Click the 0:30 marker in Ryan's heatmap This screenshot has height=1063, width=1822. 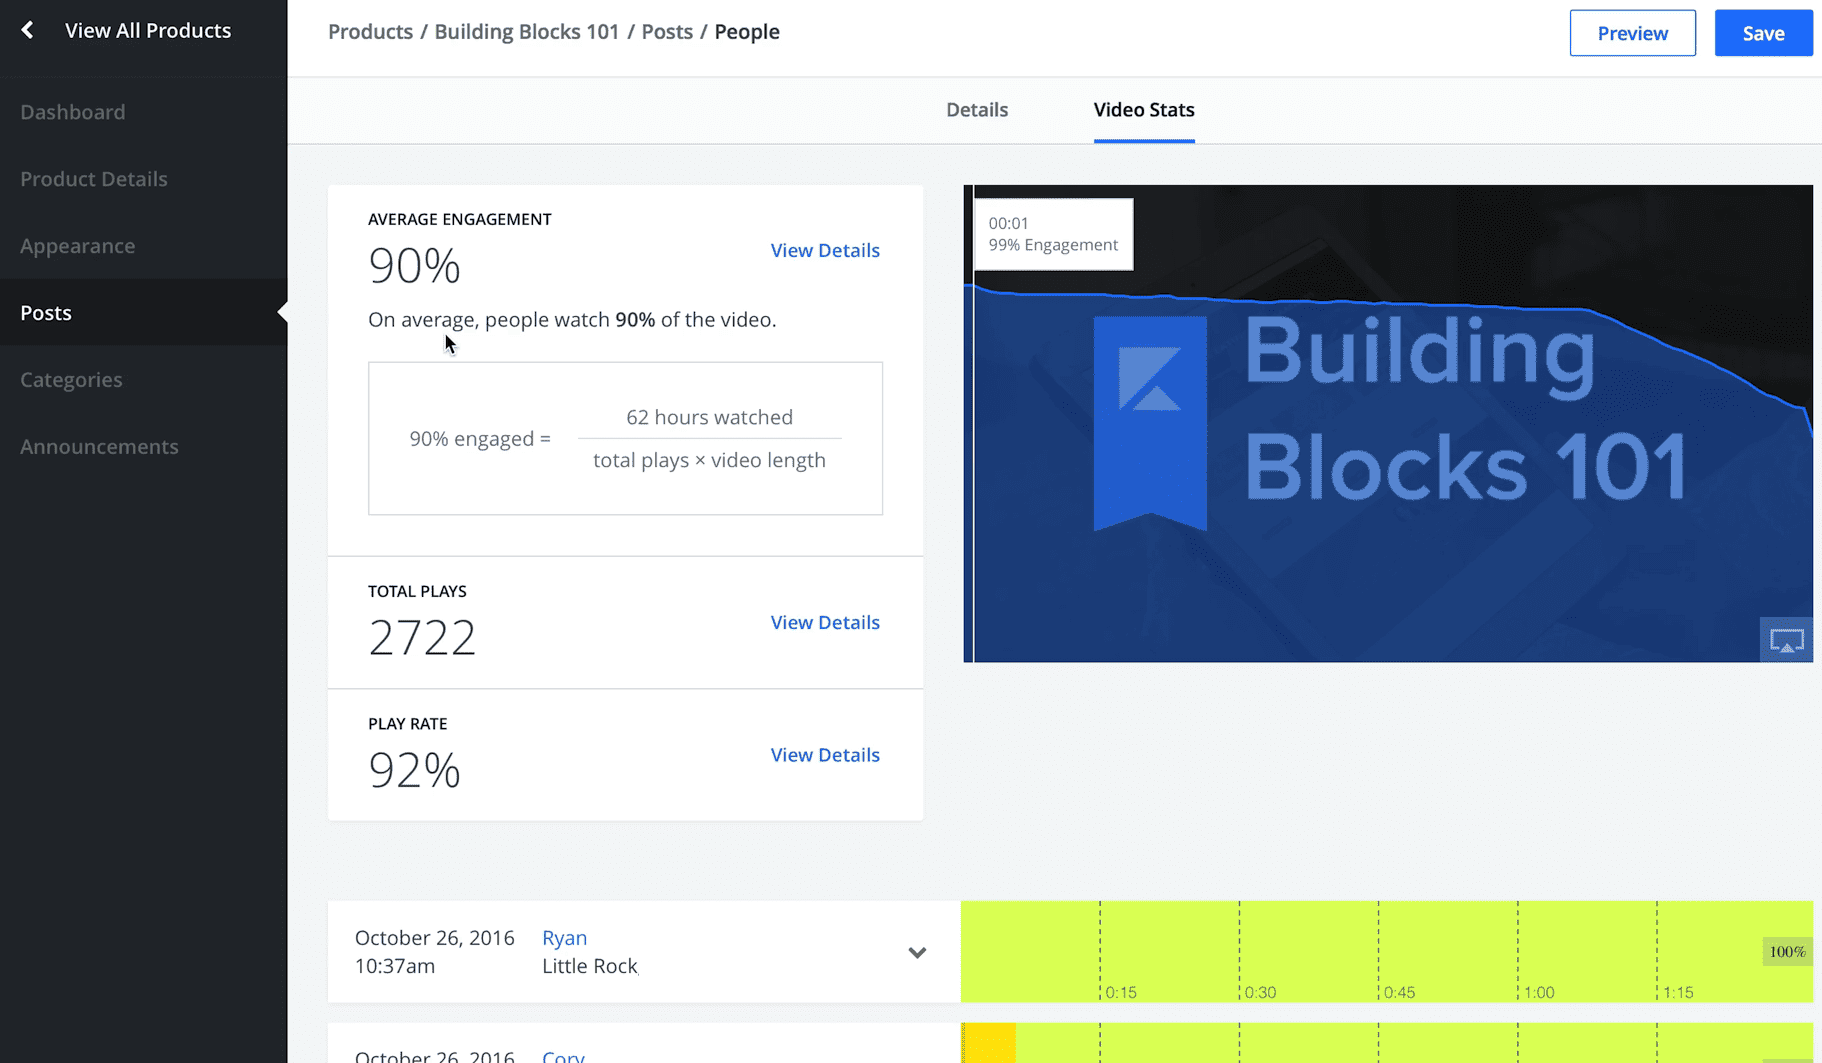click(x=1259, y=992)
